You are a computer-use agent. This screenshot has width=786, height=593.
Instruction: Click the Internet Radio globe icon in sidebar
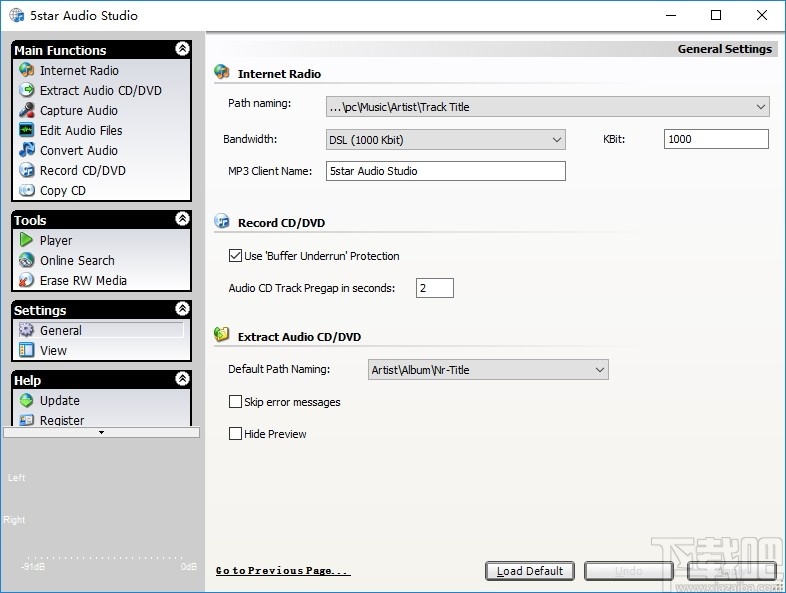click(27, 70)
